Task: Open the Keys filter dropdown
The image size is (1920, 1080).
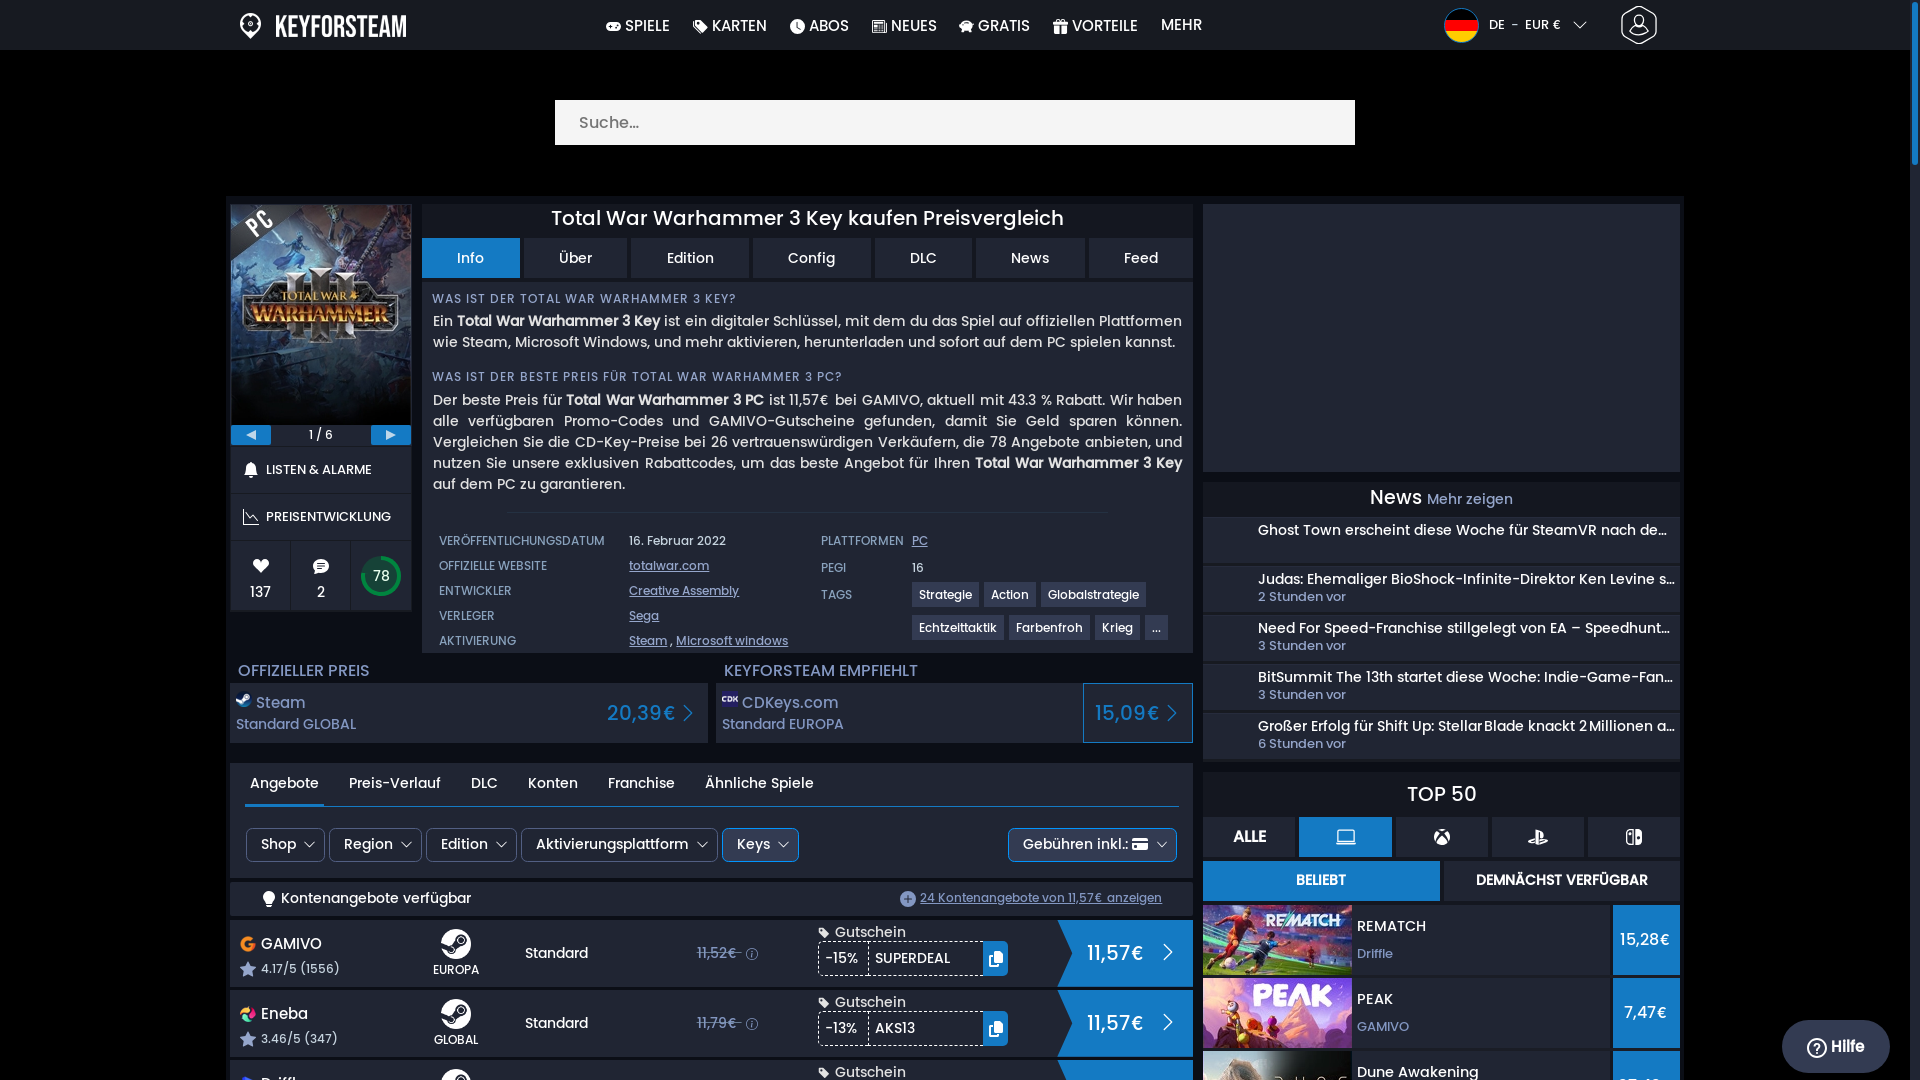Action: 760,845
